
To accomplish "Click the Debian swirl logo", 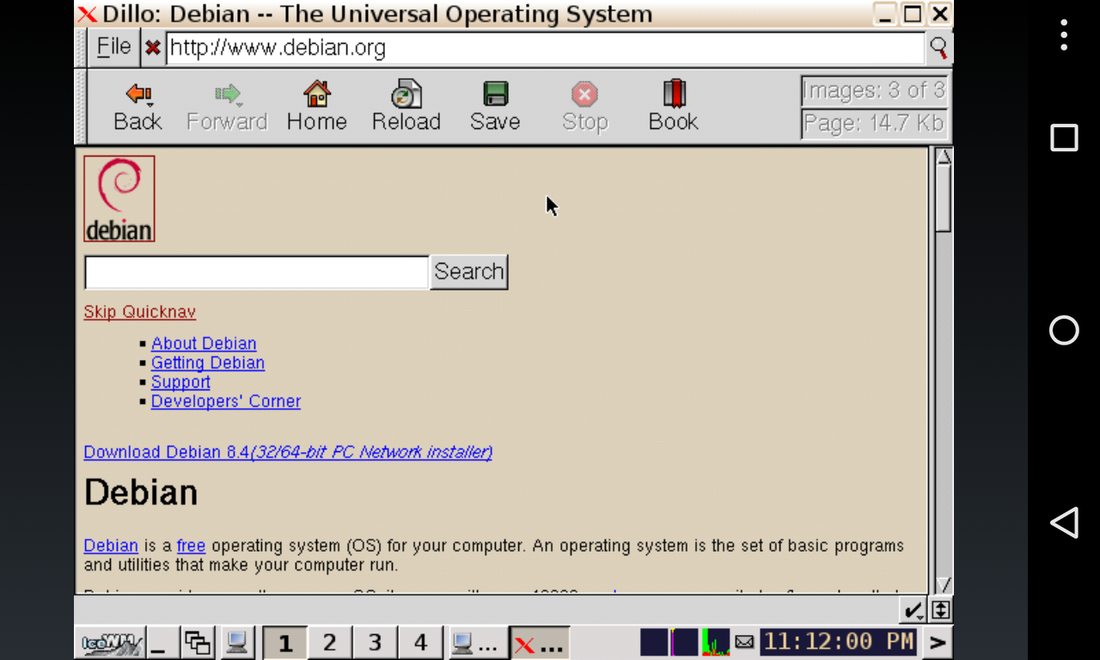I will point(119,198).
